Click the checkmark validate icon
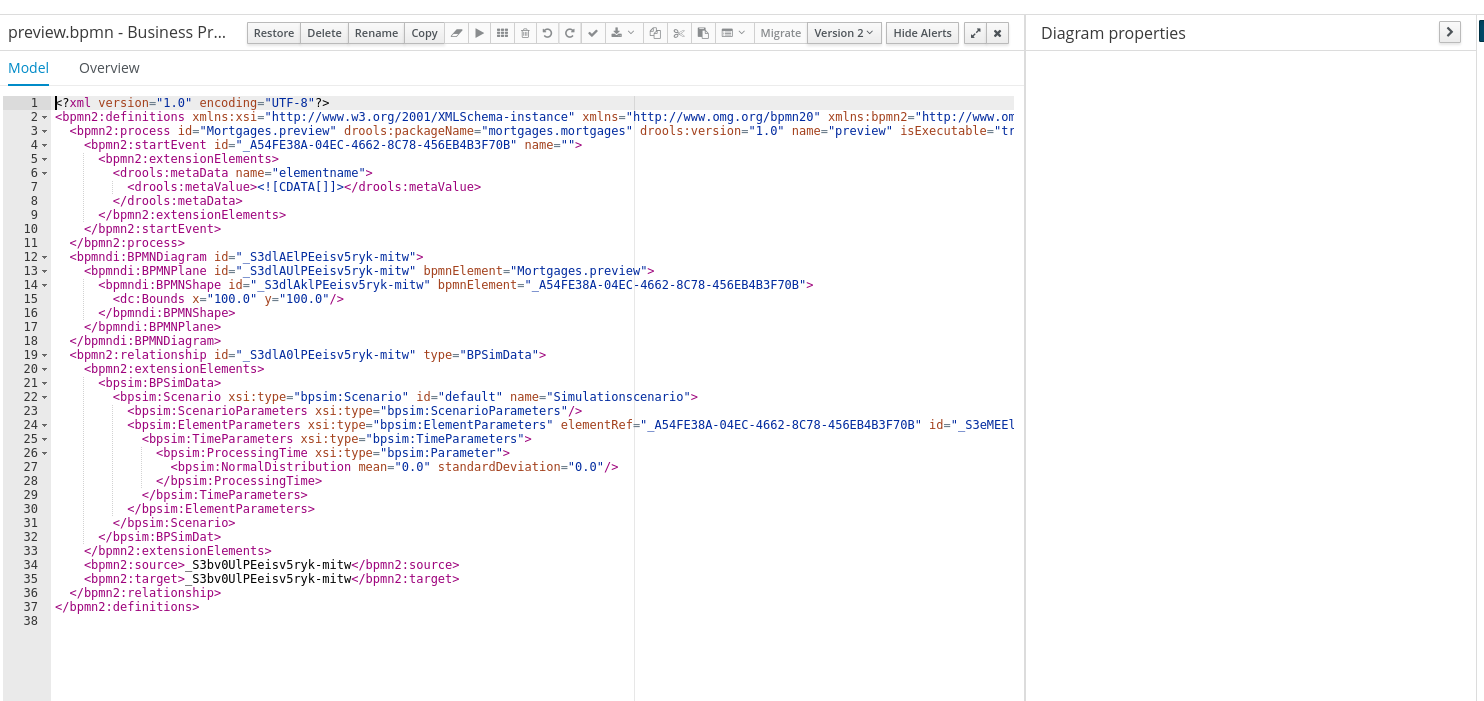 pyautogui.click(x=592, y=33)
